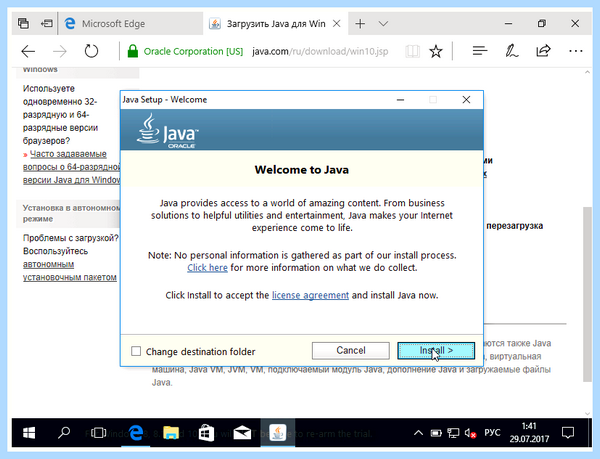Viewport: 600px width, 459px height.
Task: Make a web note pen icon
Action: pyautogui.click(x=511, y=51)
